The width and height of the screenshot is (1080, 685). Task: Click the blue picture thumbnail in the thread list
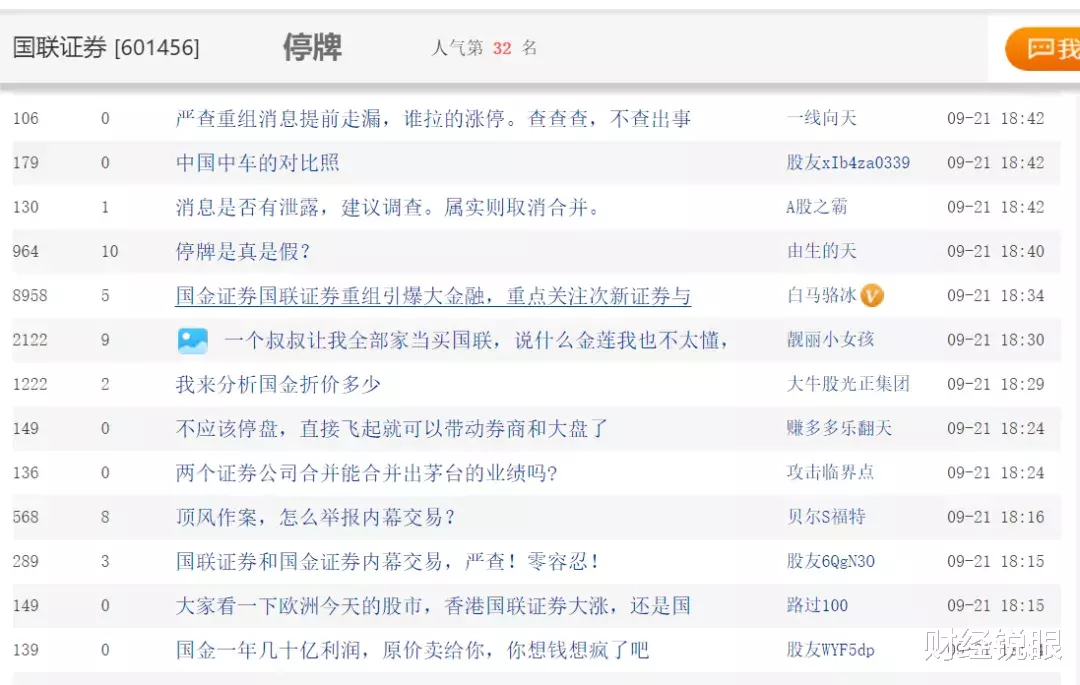pos(193,340)
